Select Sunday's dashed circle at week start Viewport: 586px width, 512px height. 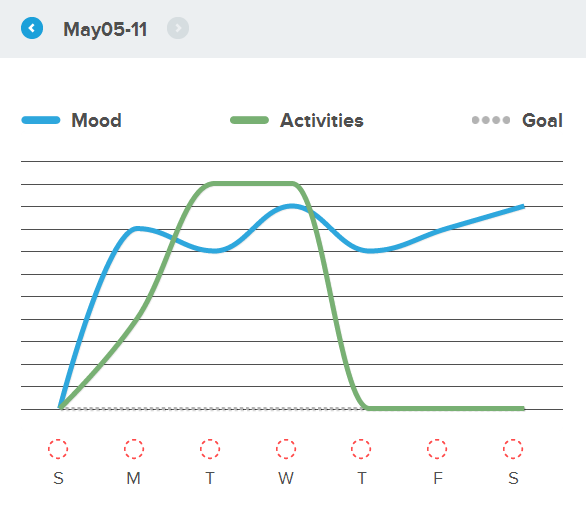[x=58, y=449]
